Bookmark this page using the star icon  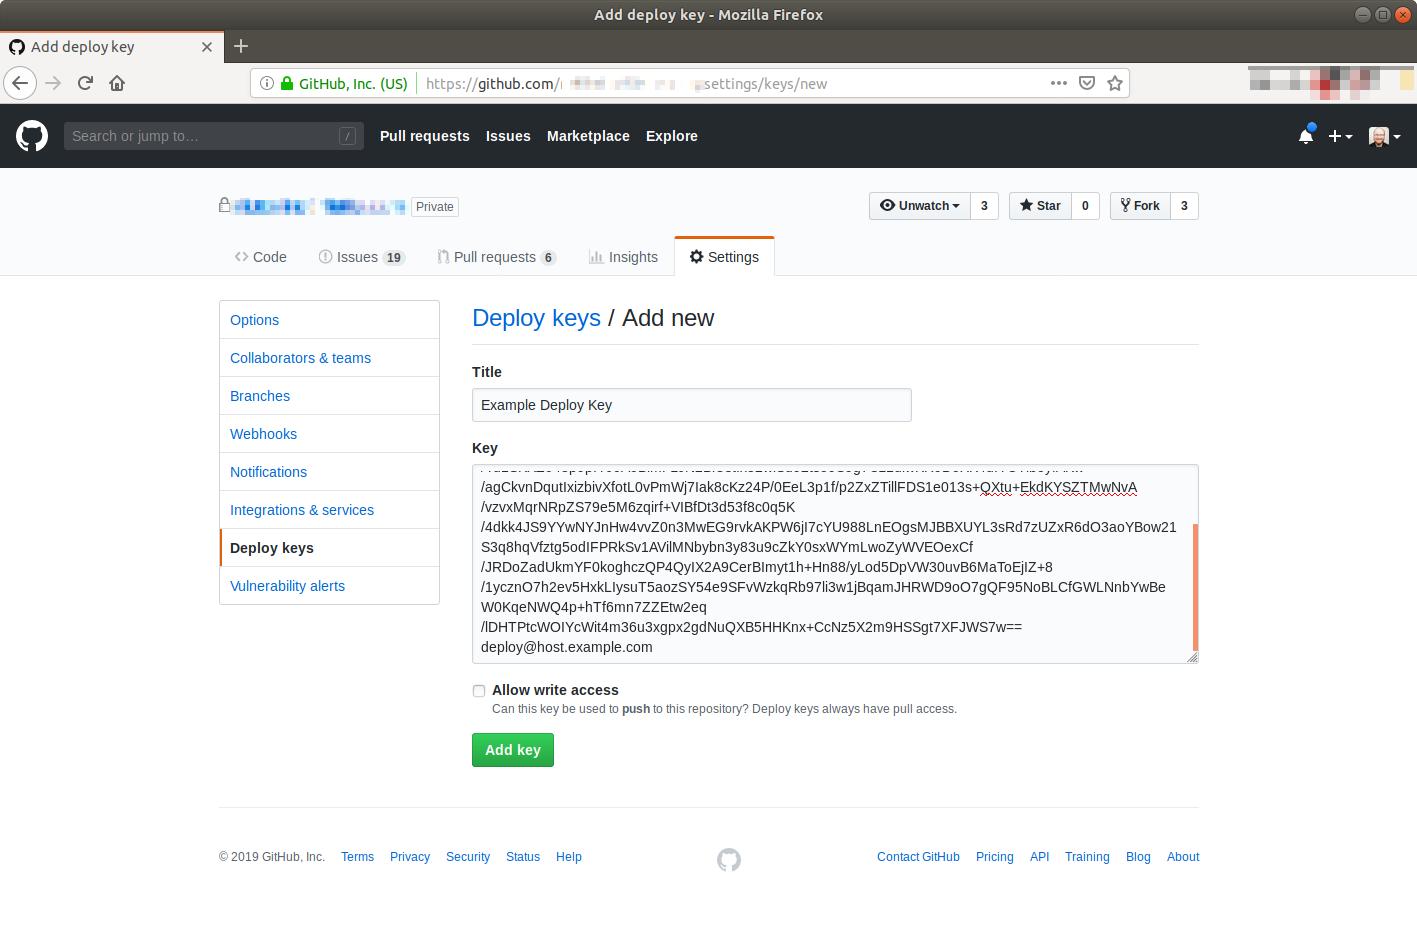(x=1114, y=83)
